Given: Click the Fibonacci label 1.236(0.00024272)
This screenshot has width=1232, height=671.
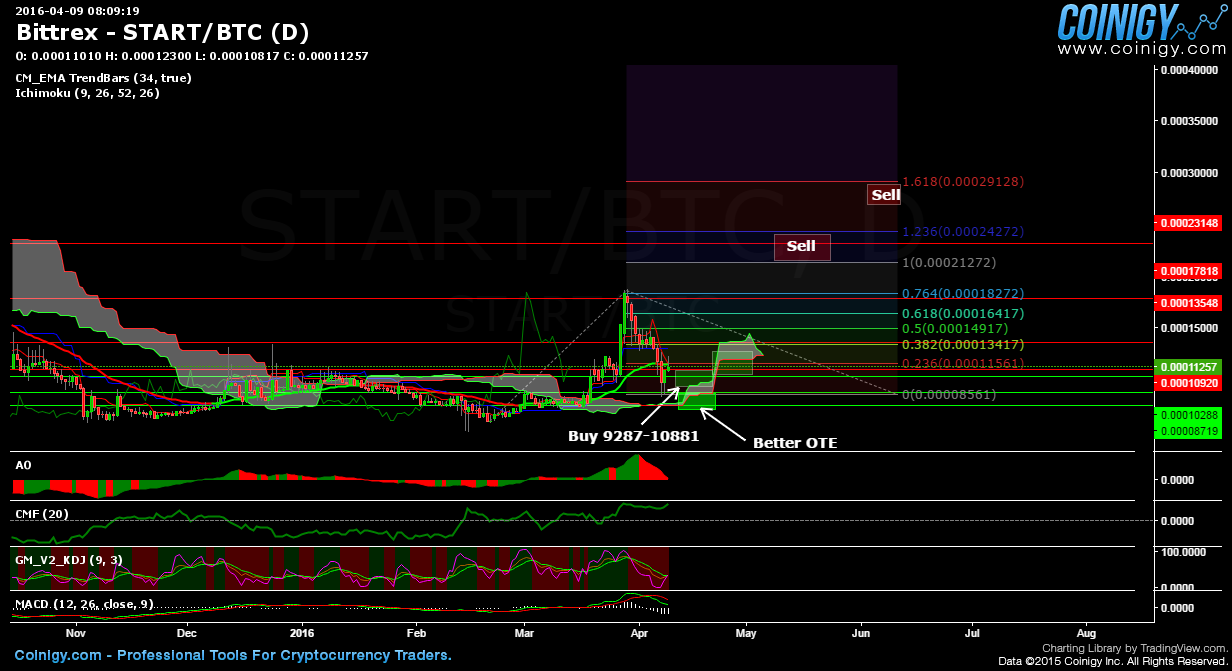Looking at the screenshot, I should click(963, 231).
